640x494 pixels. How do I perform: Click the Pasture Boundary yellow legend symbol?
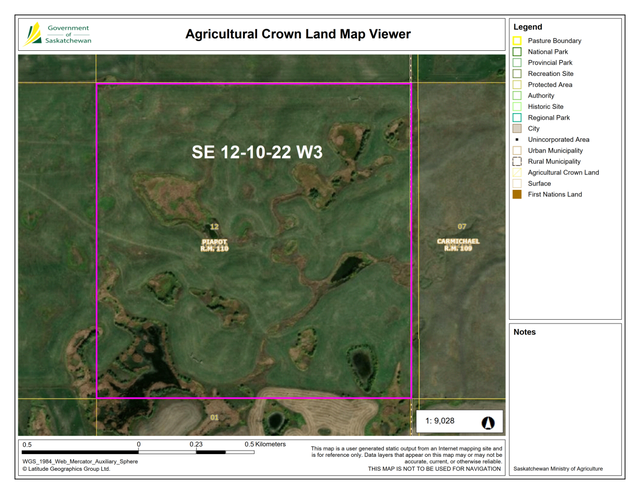517,40
